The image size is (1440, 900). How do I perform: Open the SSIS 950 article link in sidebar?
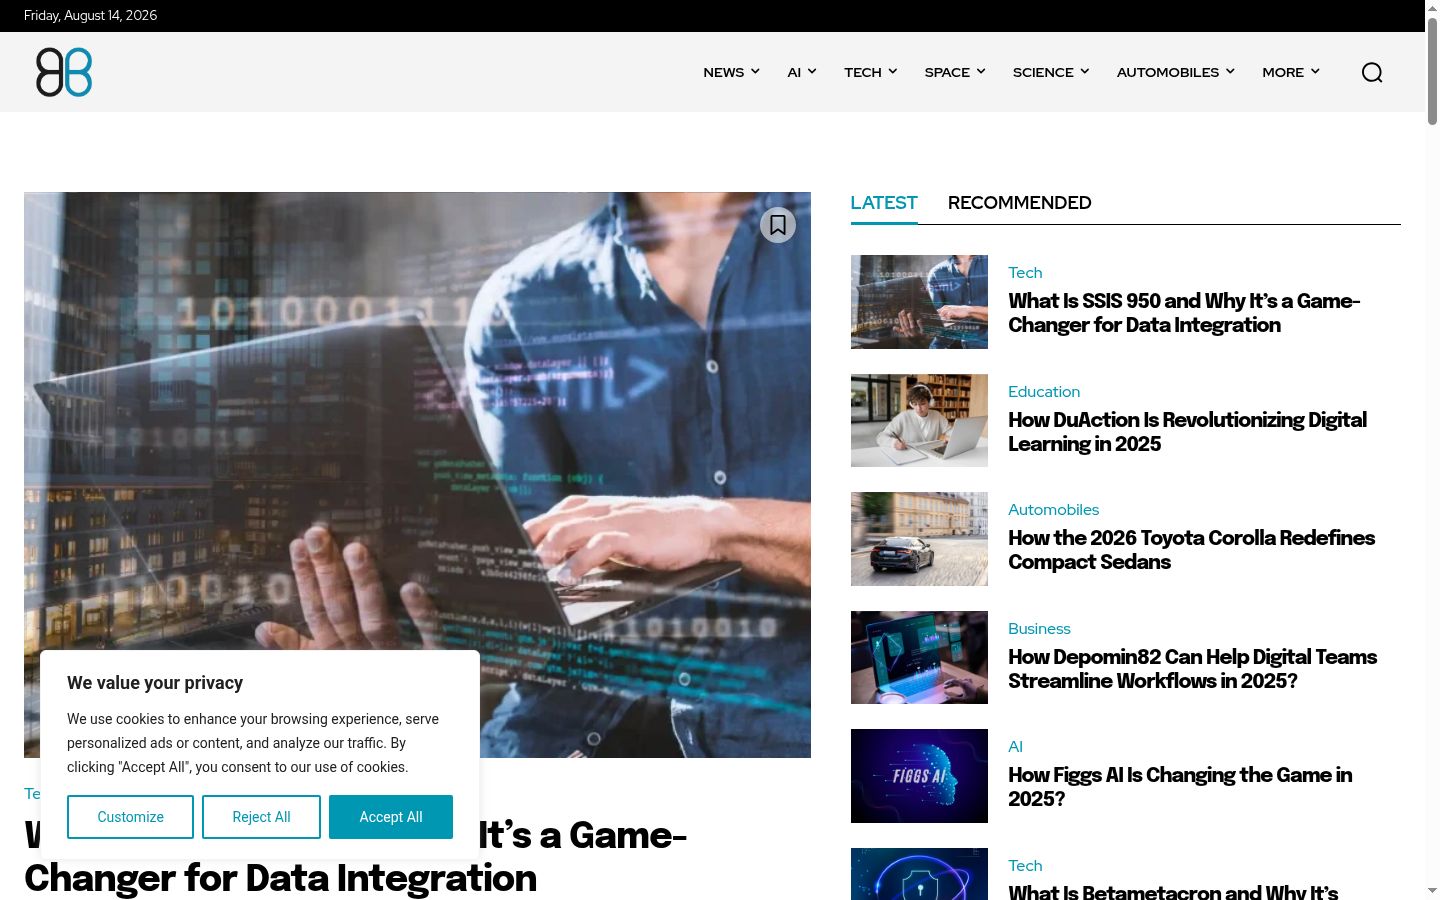[x=1184, y=313]
